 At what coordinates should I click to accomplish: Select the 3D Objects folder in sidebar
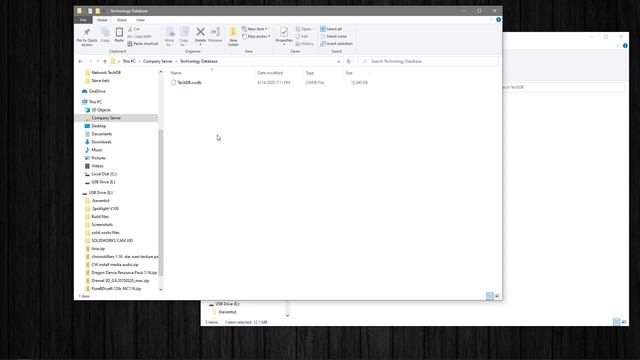[x=97, y=110]
